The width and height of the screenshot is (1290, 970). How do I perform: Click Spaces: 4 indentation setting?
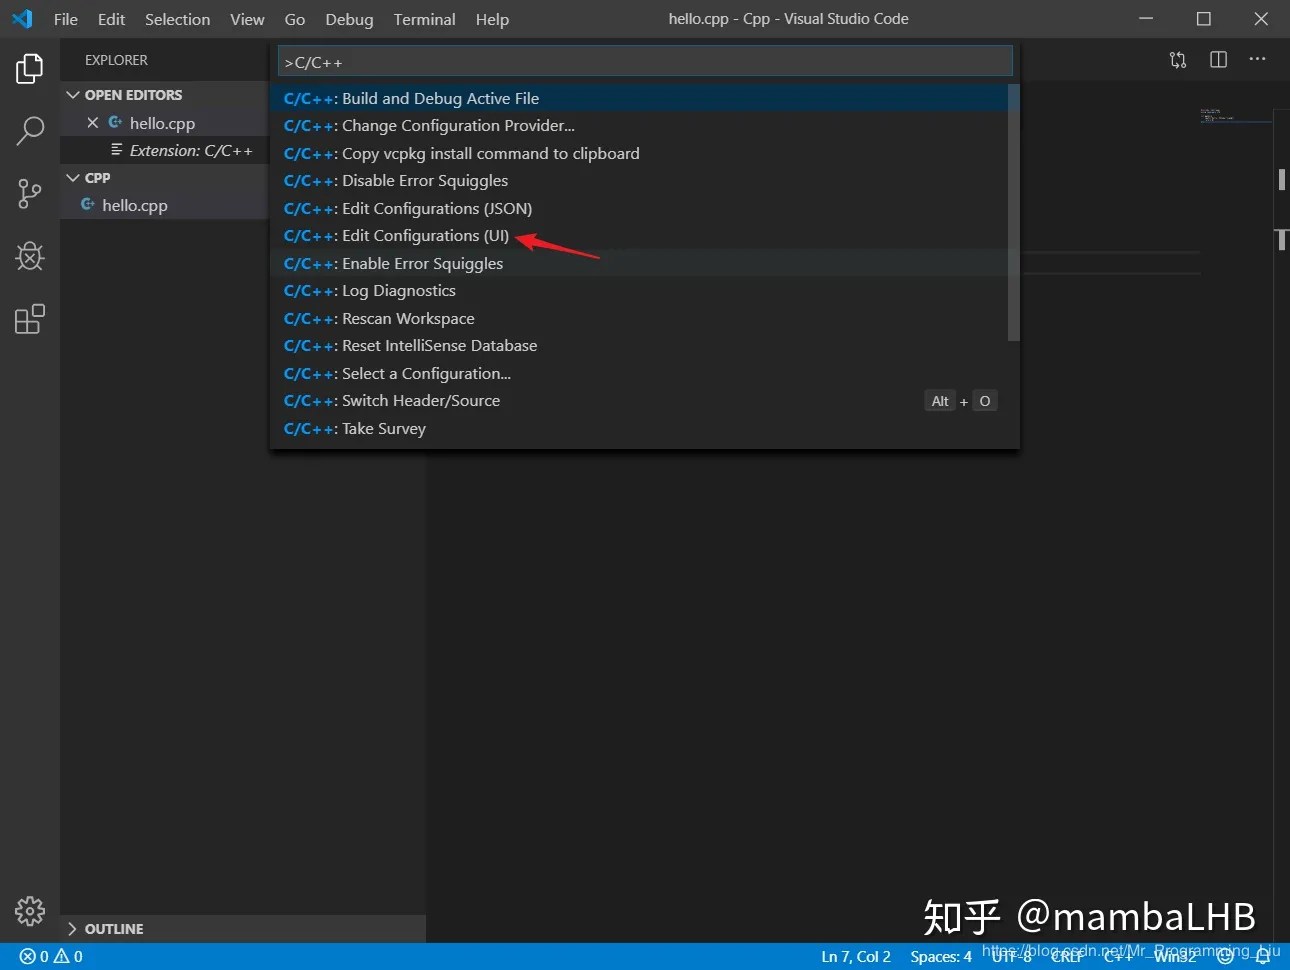click(941, 956)
